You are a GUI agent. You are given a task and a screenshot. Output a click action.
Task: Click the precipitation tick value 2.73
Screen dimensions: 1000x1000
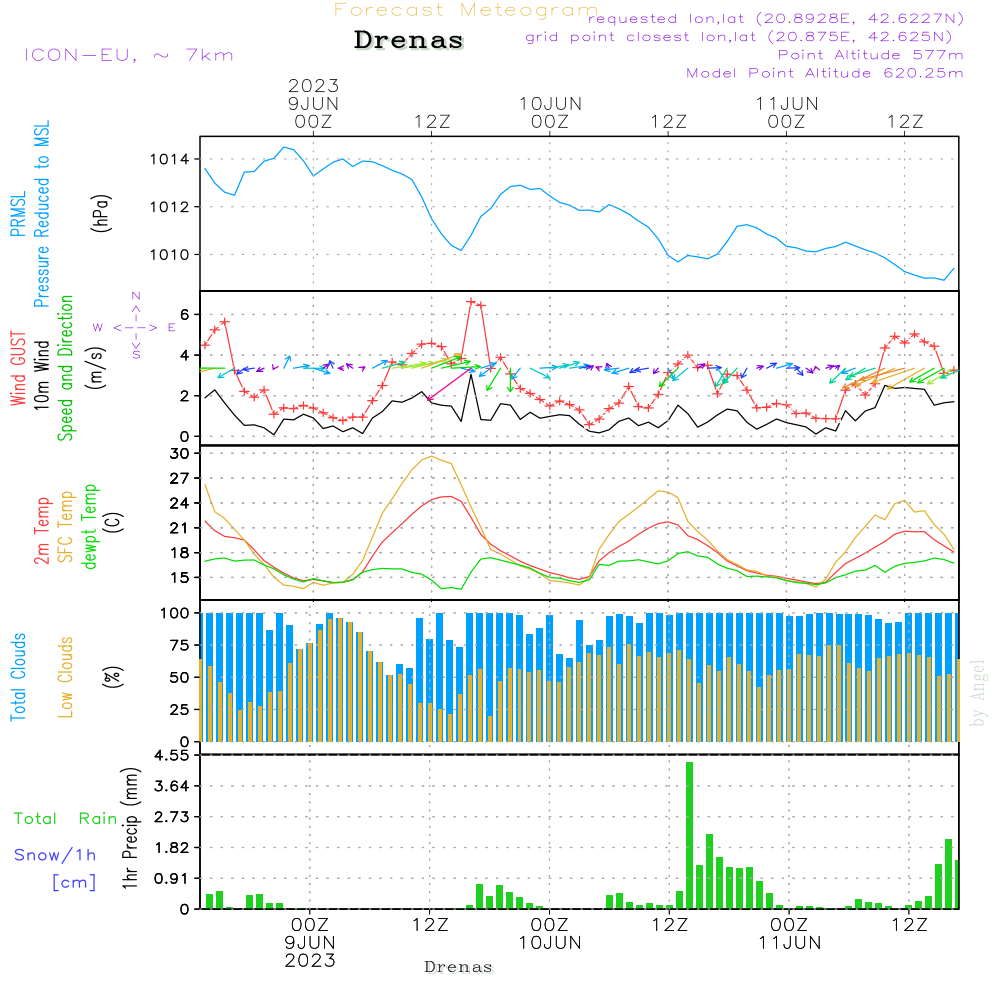[x=172, y=817]
